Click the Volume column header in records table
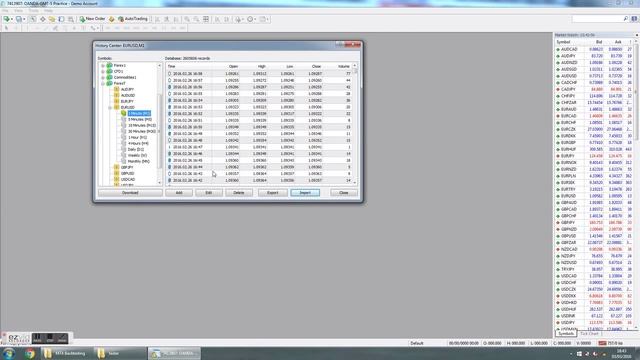 343,66
